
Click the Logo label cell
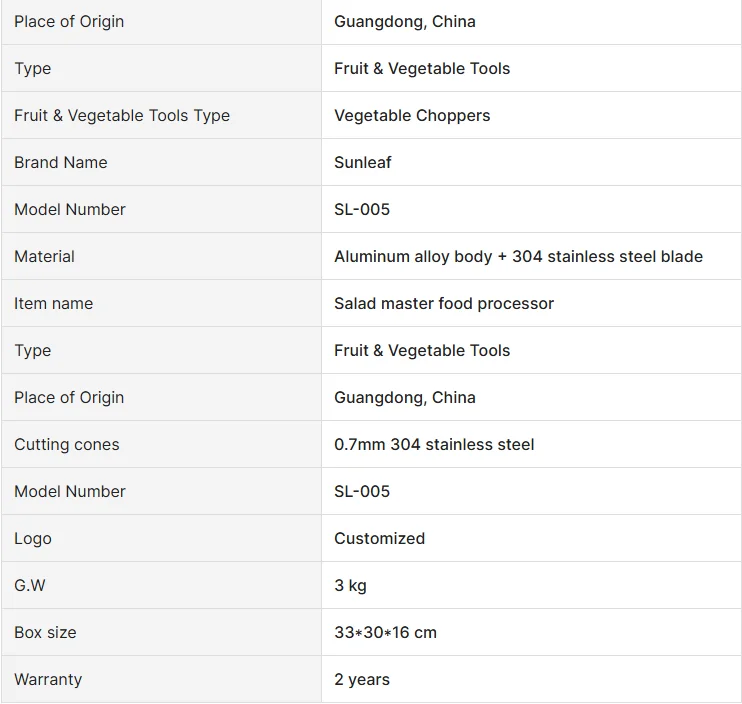33,538
